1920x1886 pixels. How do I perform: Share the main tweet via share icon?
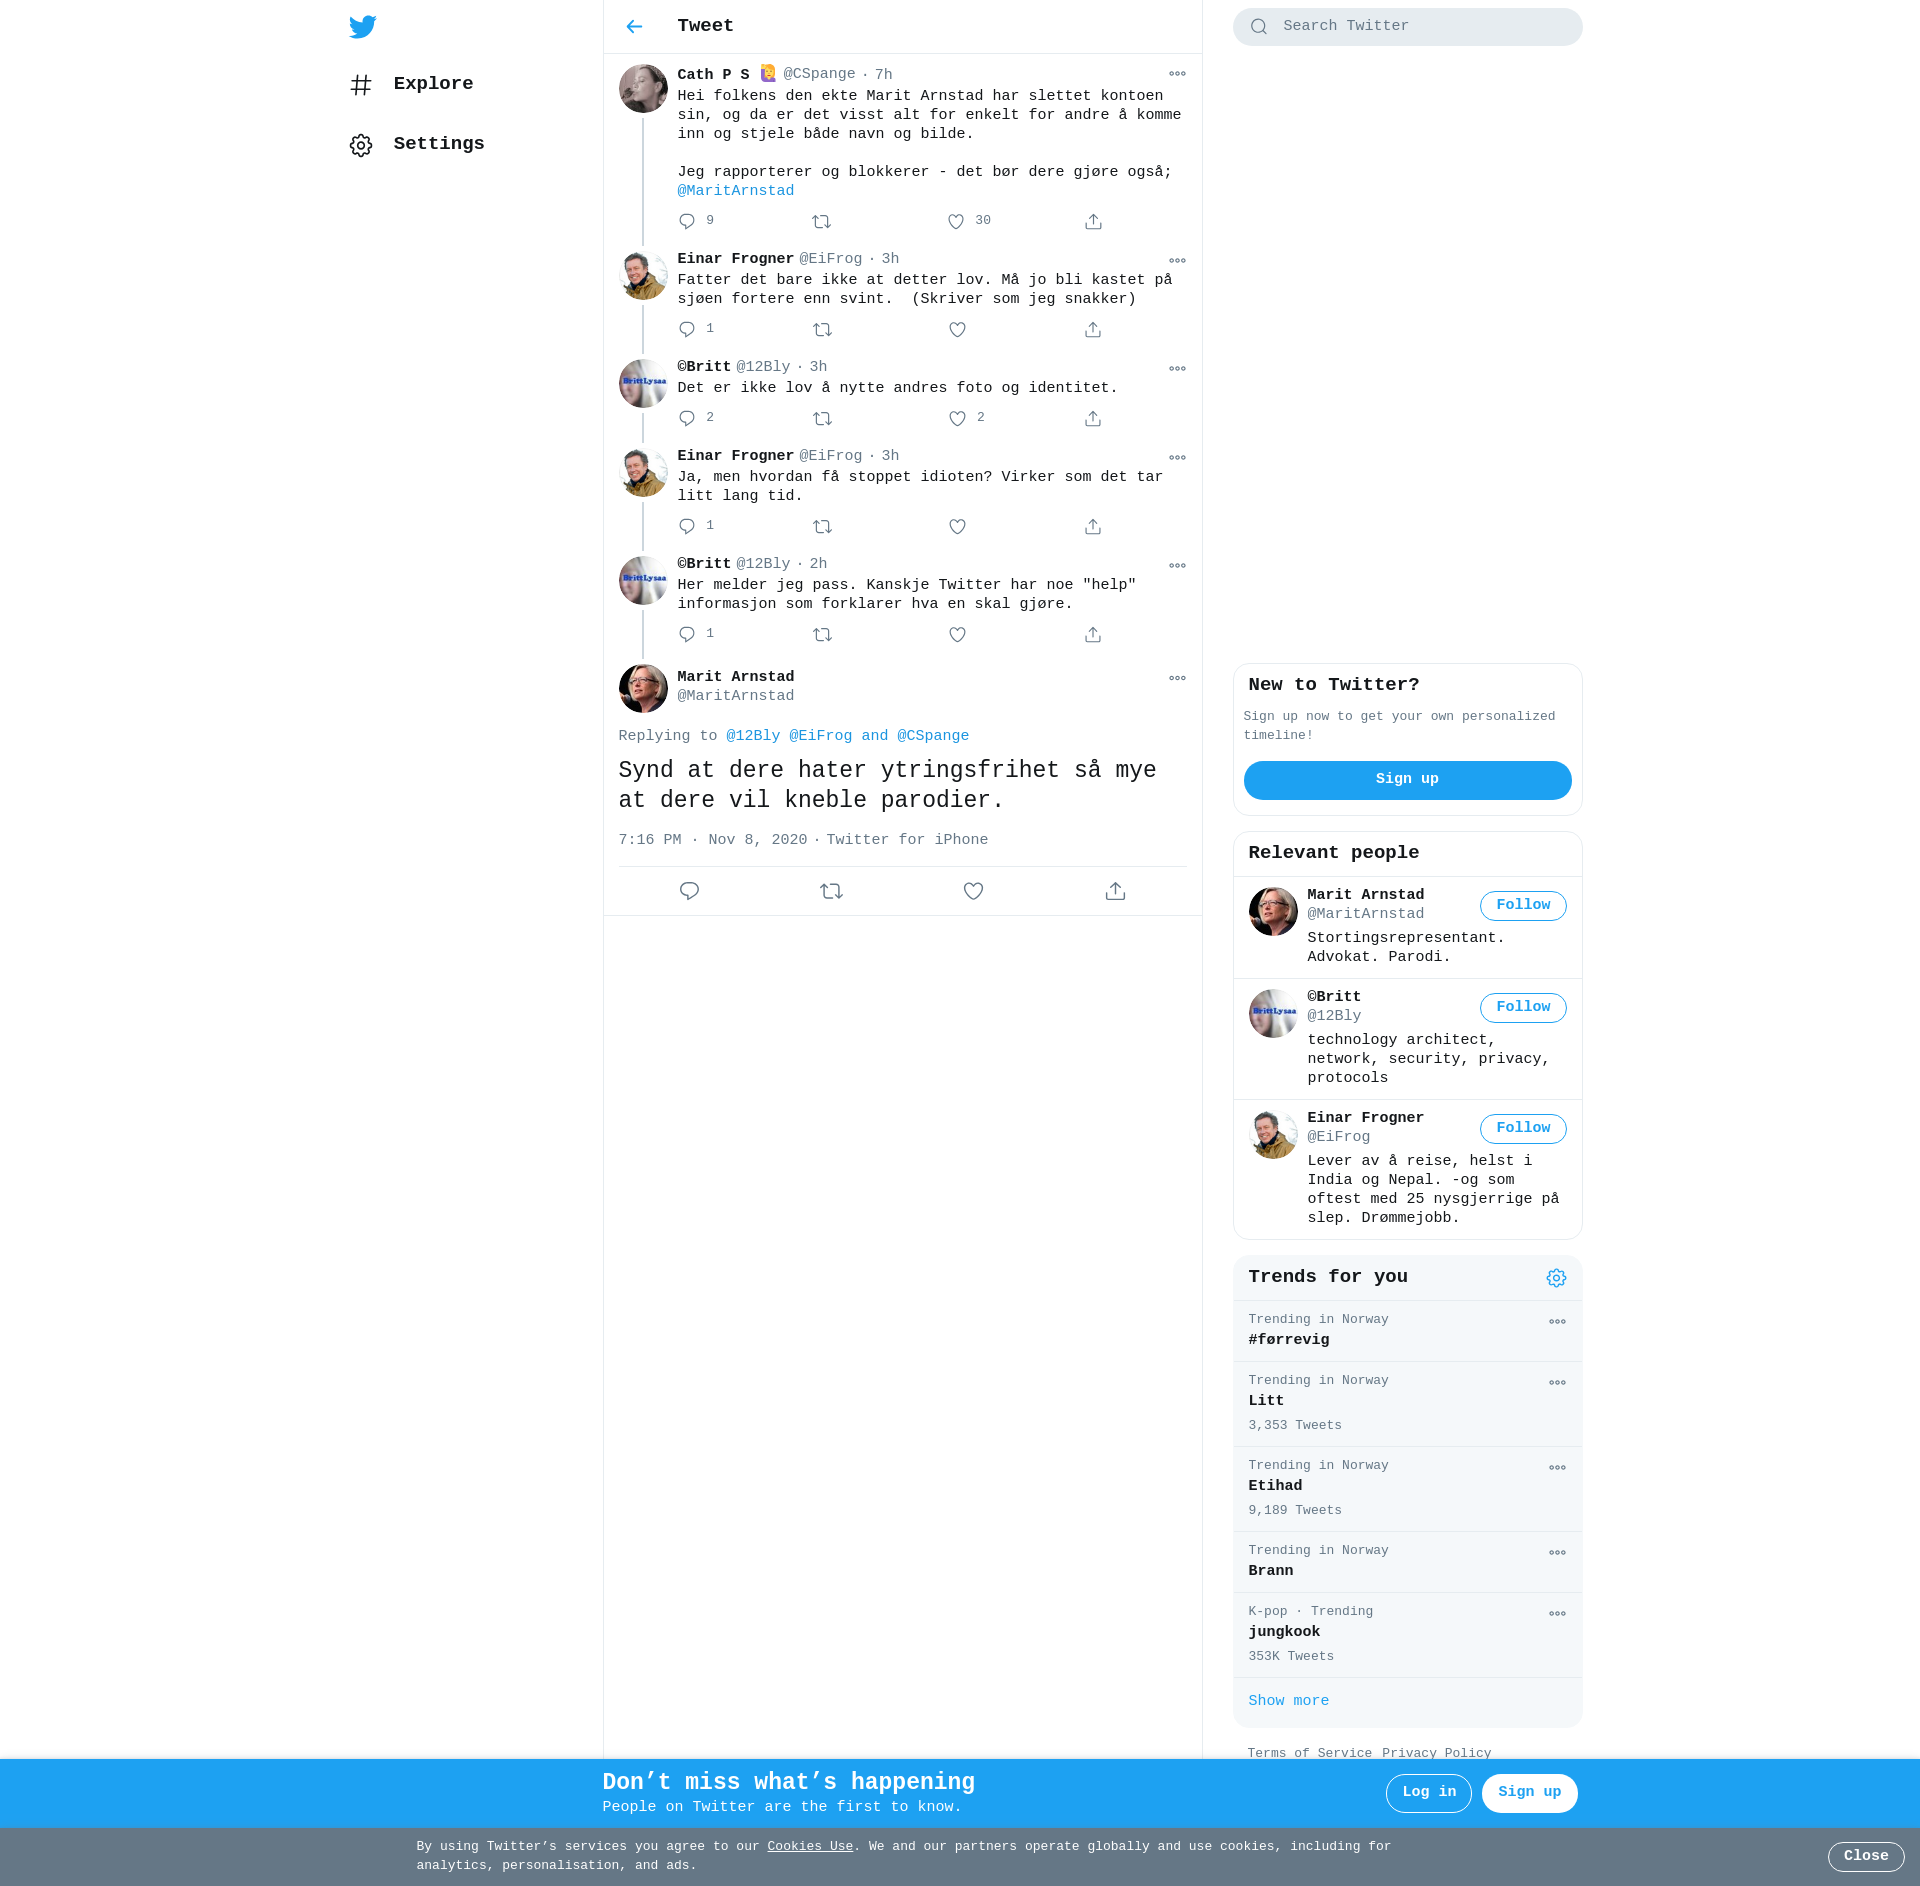click(1115, 891)
